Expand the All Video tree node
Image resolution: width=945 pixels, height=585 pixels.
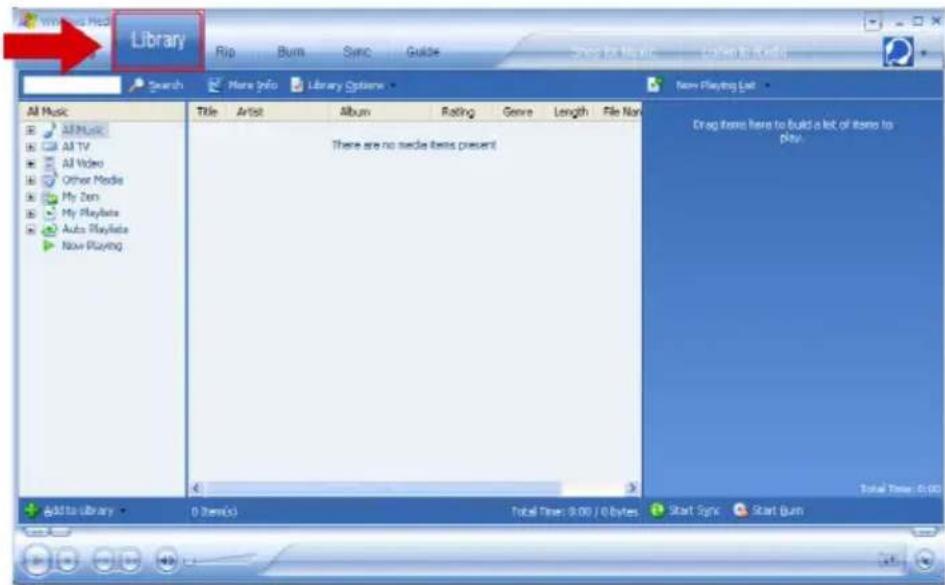pos(31,164)
